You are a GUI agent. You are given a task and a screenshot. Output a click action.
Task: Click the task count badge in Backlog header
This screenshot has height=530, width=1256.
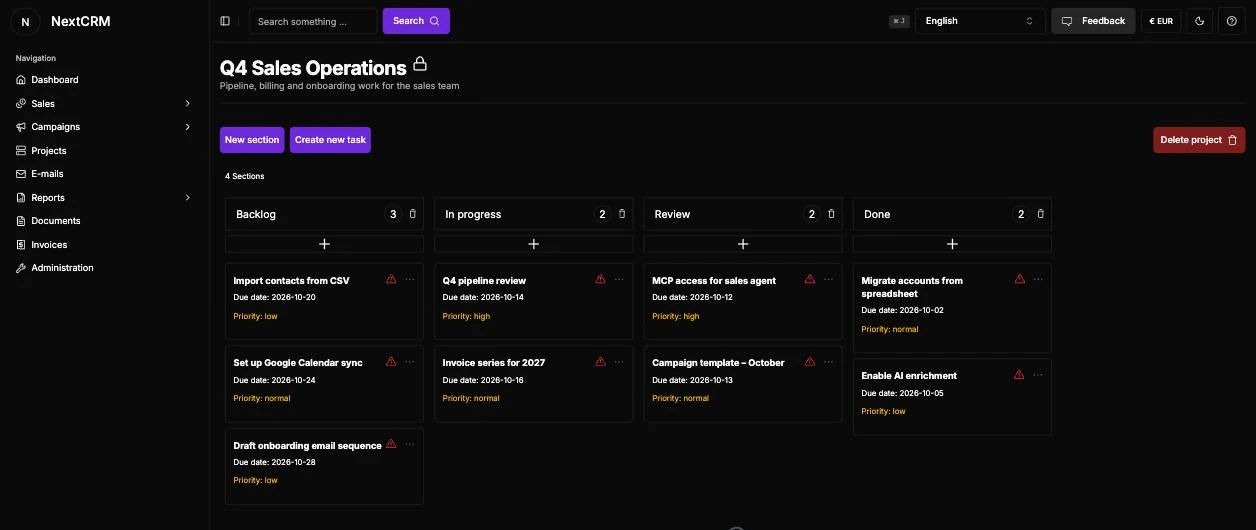tap(393, 214)
